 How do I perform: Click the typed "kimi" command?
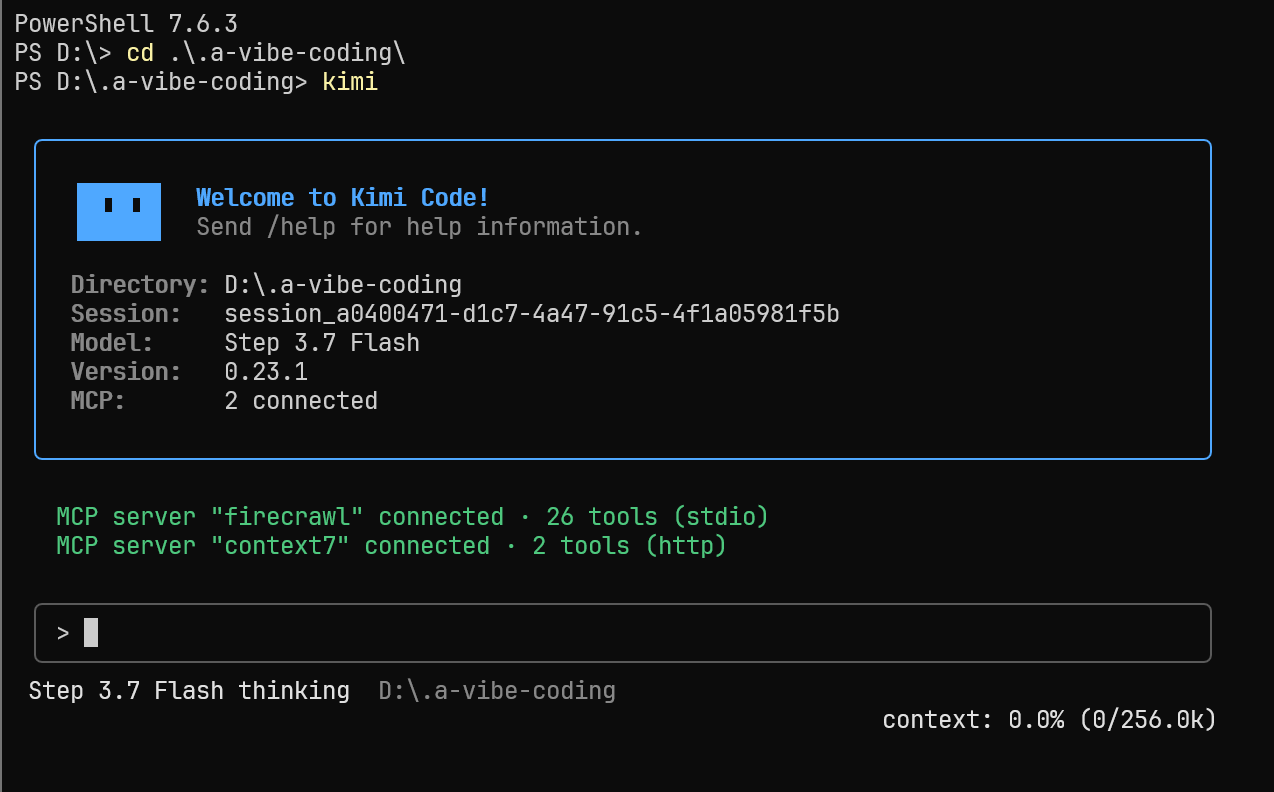(350, 82)
